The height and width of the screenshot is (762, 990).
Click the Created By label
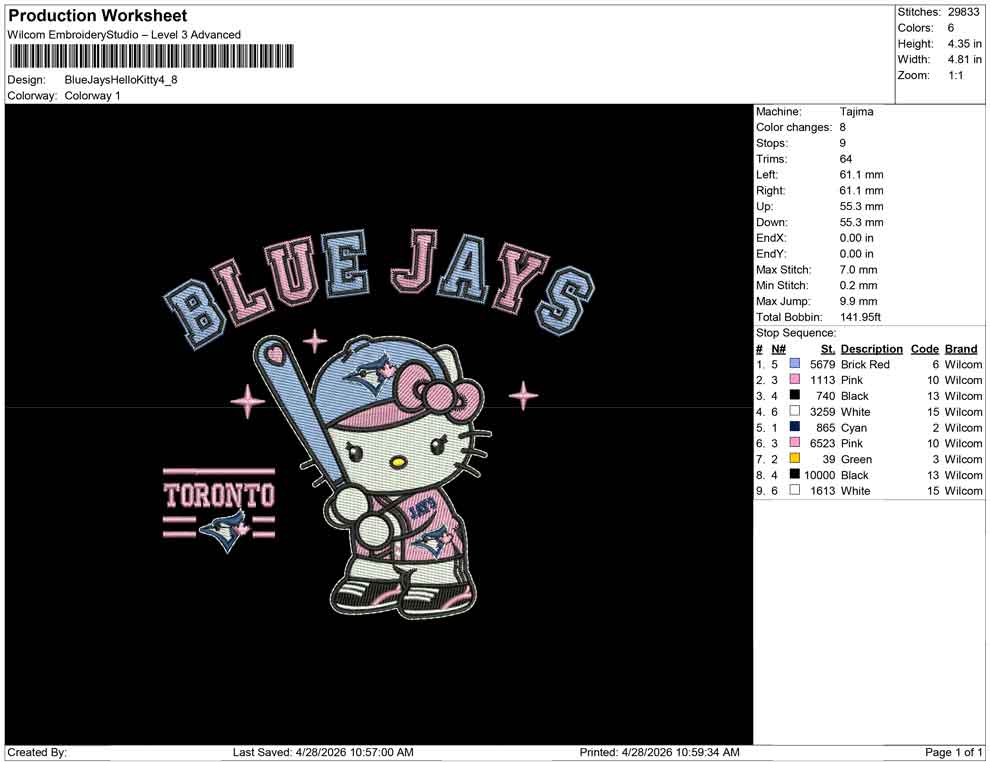(x=37, y=752)
